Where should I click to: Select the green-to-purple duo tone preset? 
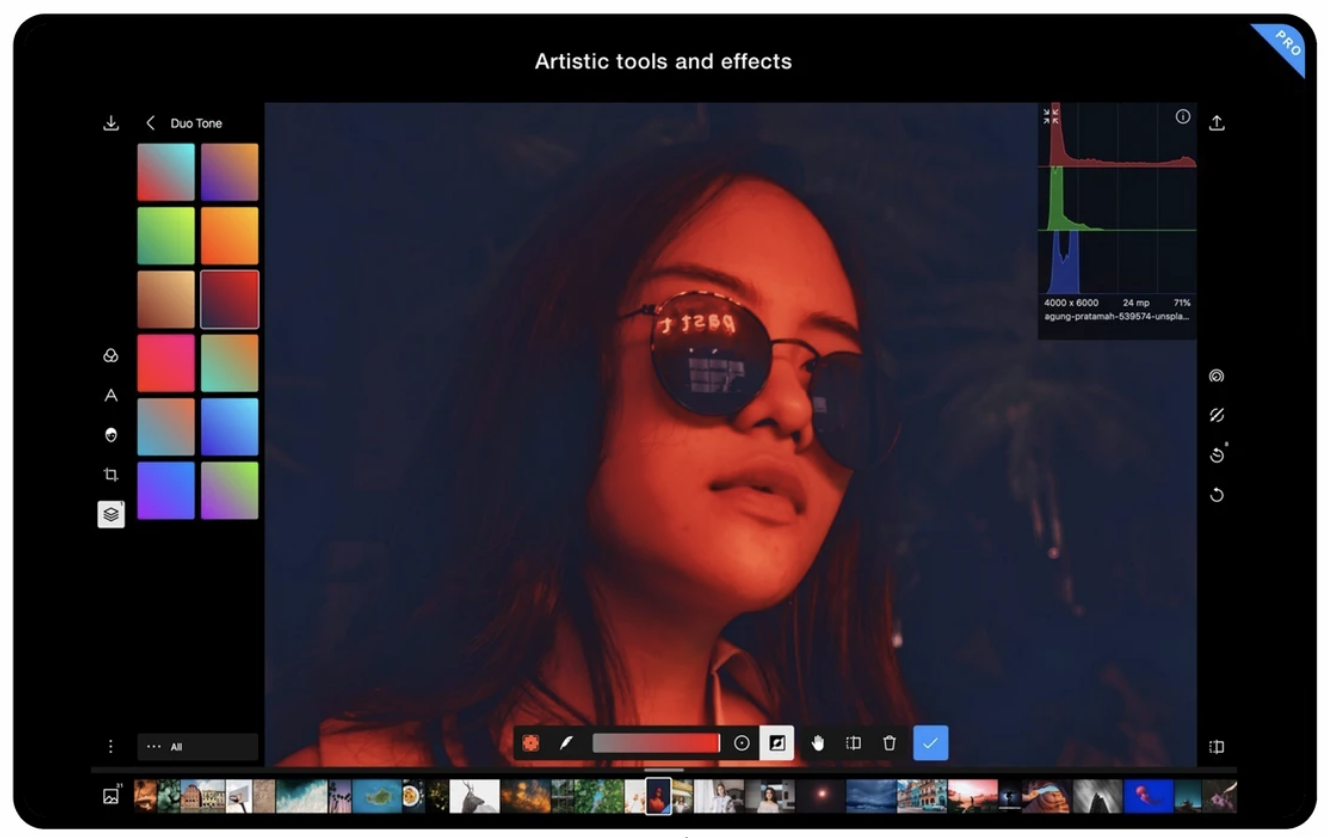point(230,490)
